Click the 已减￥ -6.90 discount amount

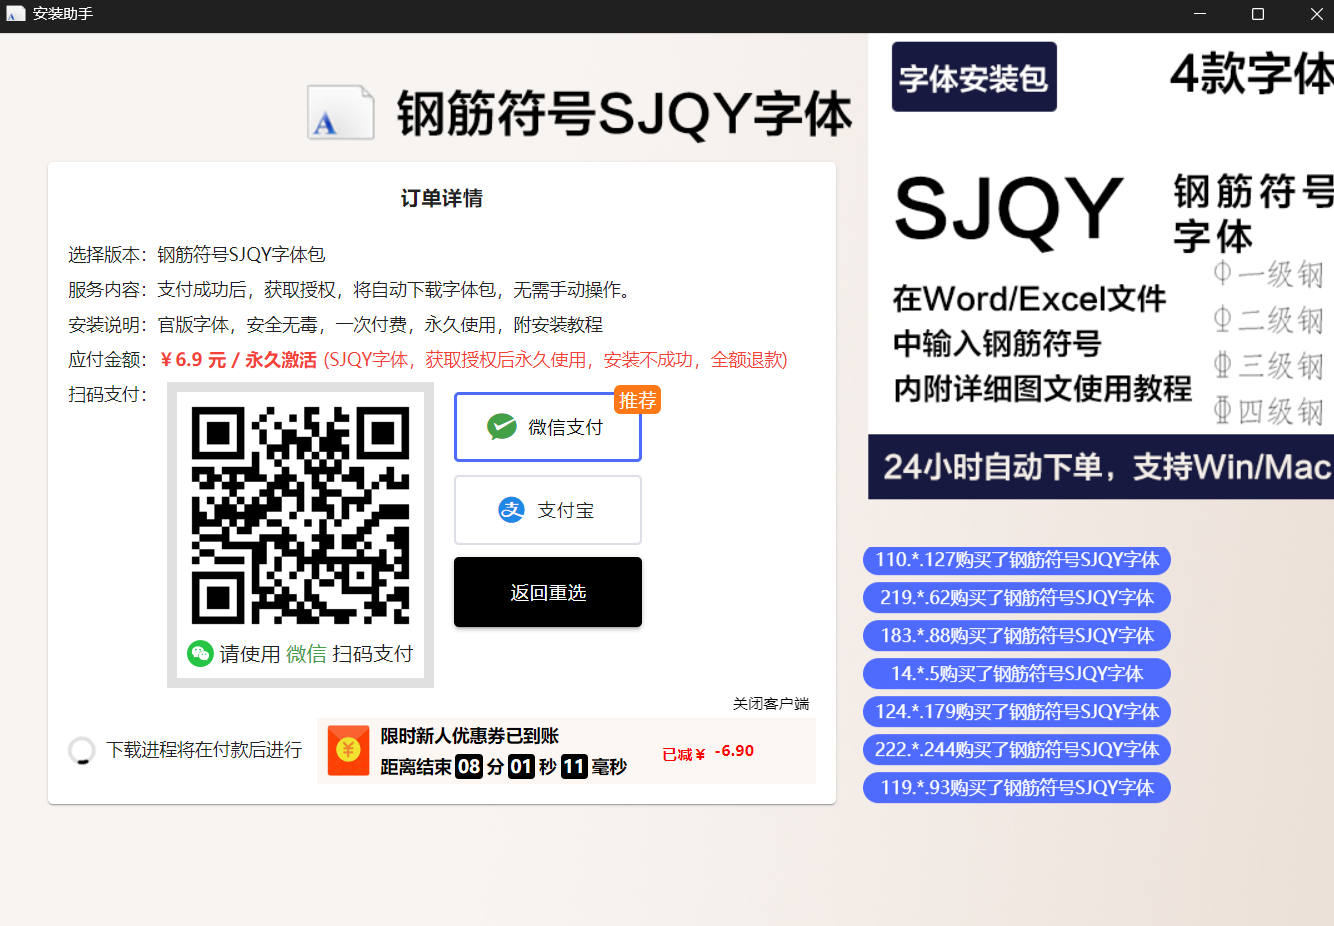pos(708,752)
